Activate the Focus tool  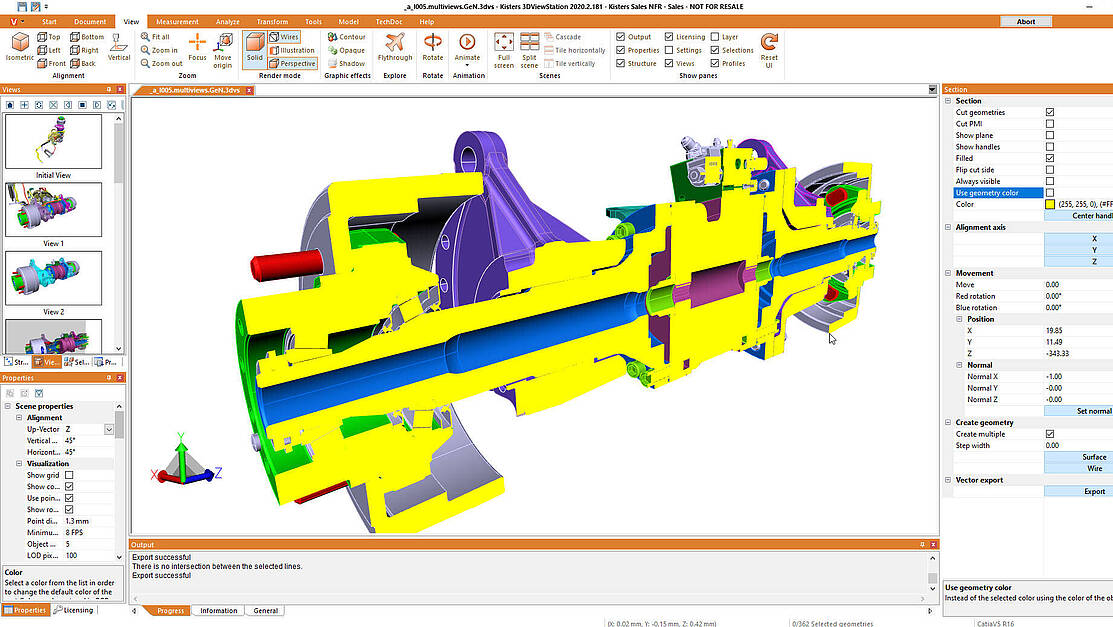tap(197, 48)
